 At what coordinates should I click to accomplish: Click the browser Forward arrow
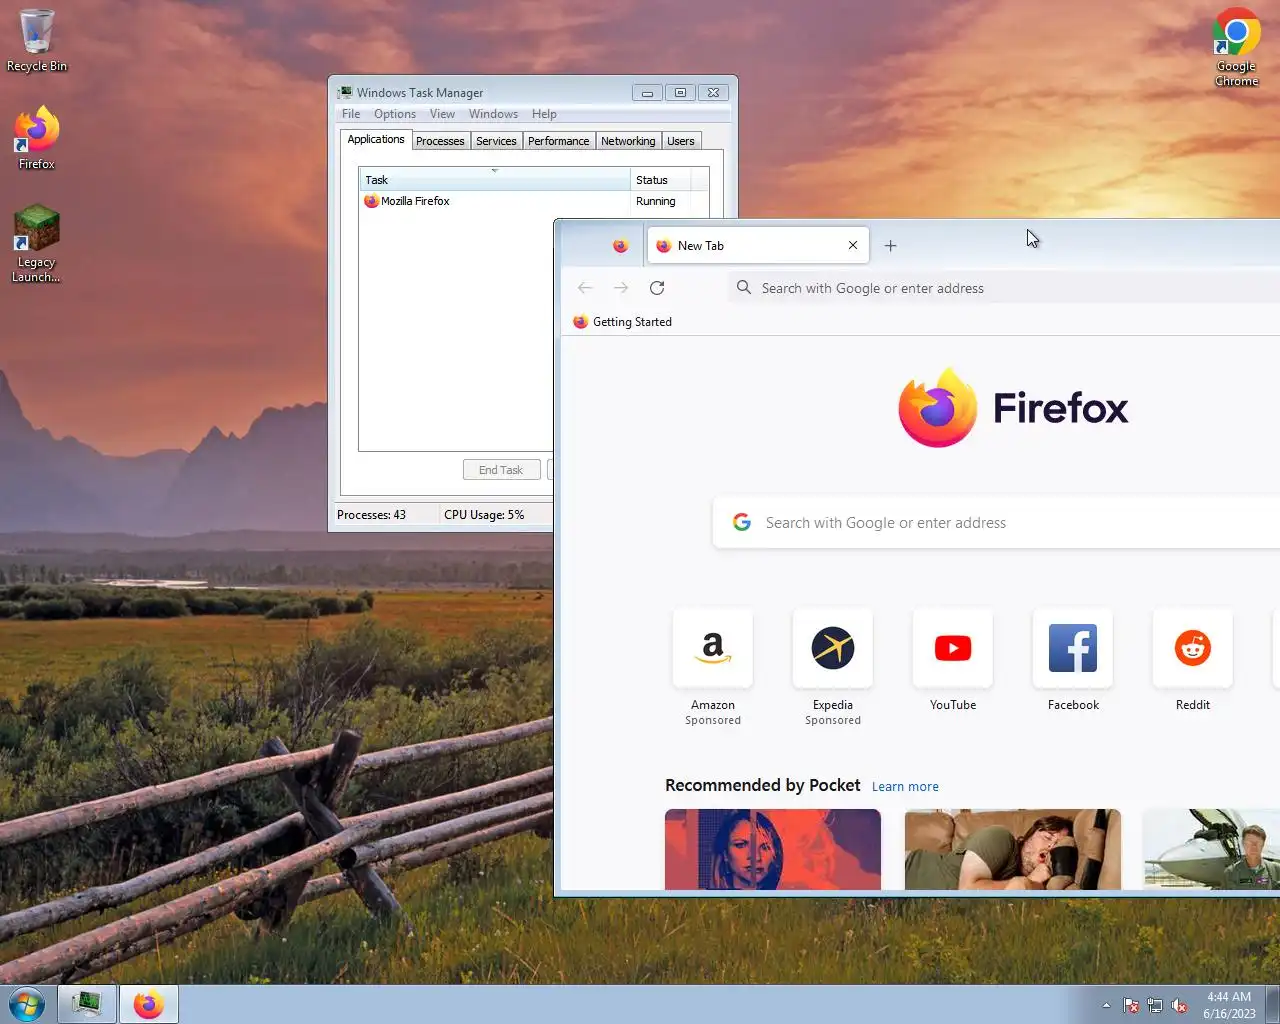click(x=621, y=288)
